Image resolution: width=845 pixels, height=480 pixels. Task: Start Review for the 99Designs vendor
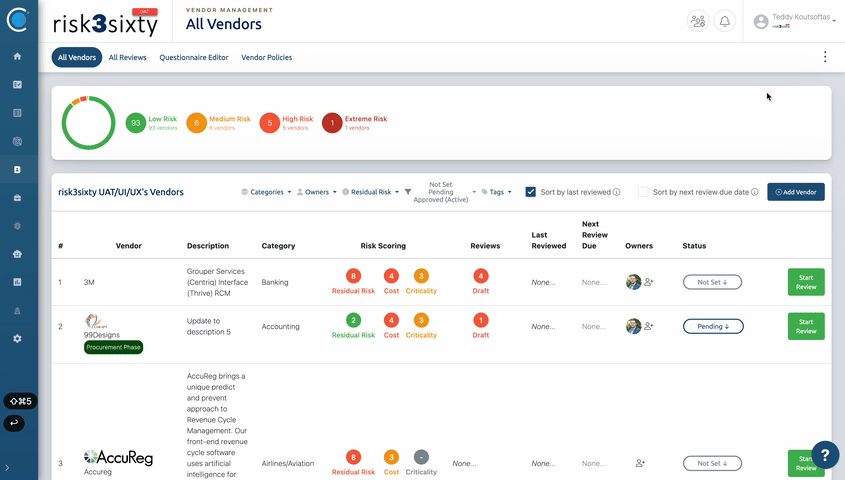click(x=806, y=326)
